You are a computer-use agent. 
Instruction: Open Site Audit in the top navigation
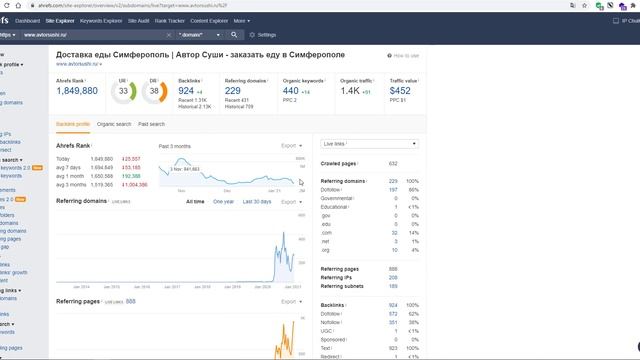138,21
